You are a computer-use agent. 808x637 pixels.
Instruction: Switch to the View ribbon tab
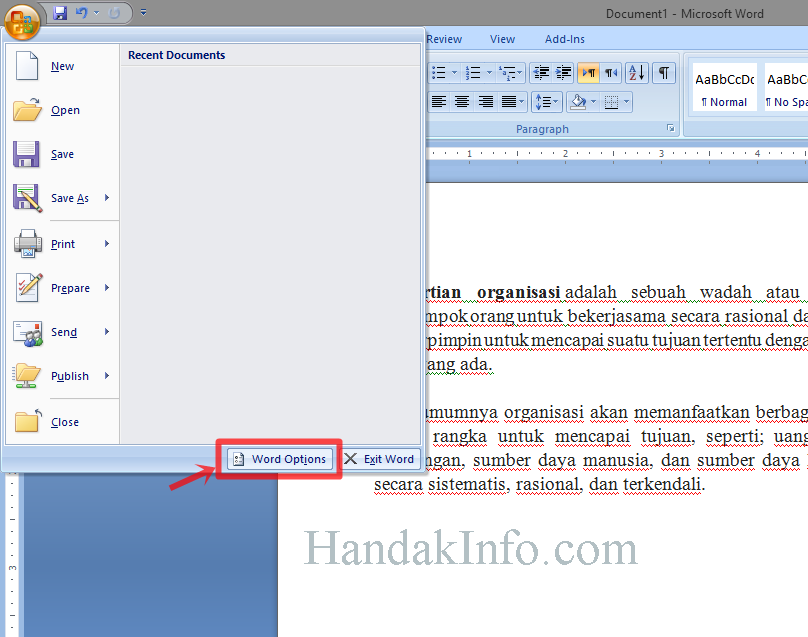coord(502,39)
